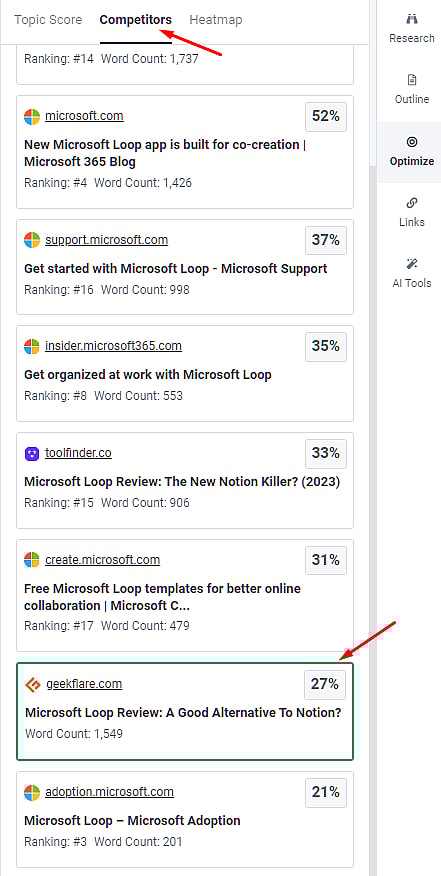This screenshot has width=441, height=876.
Task: Open the insider.microsoft365.com link
Action: pos(113,346)
